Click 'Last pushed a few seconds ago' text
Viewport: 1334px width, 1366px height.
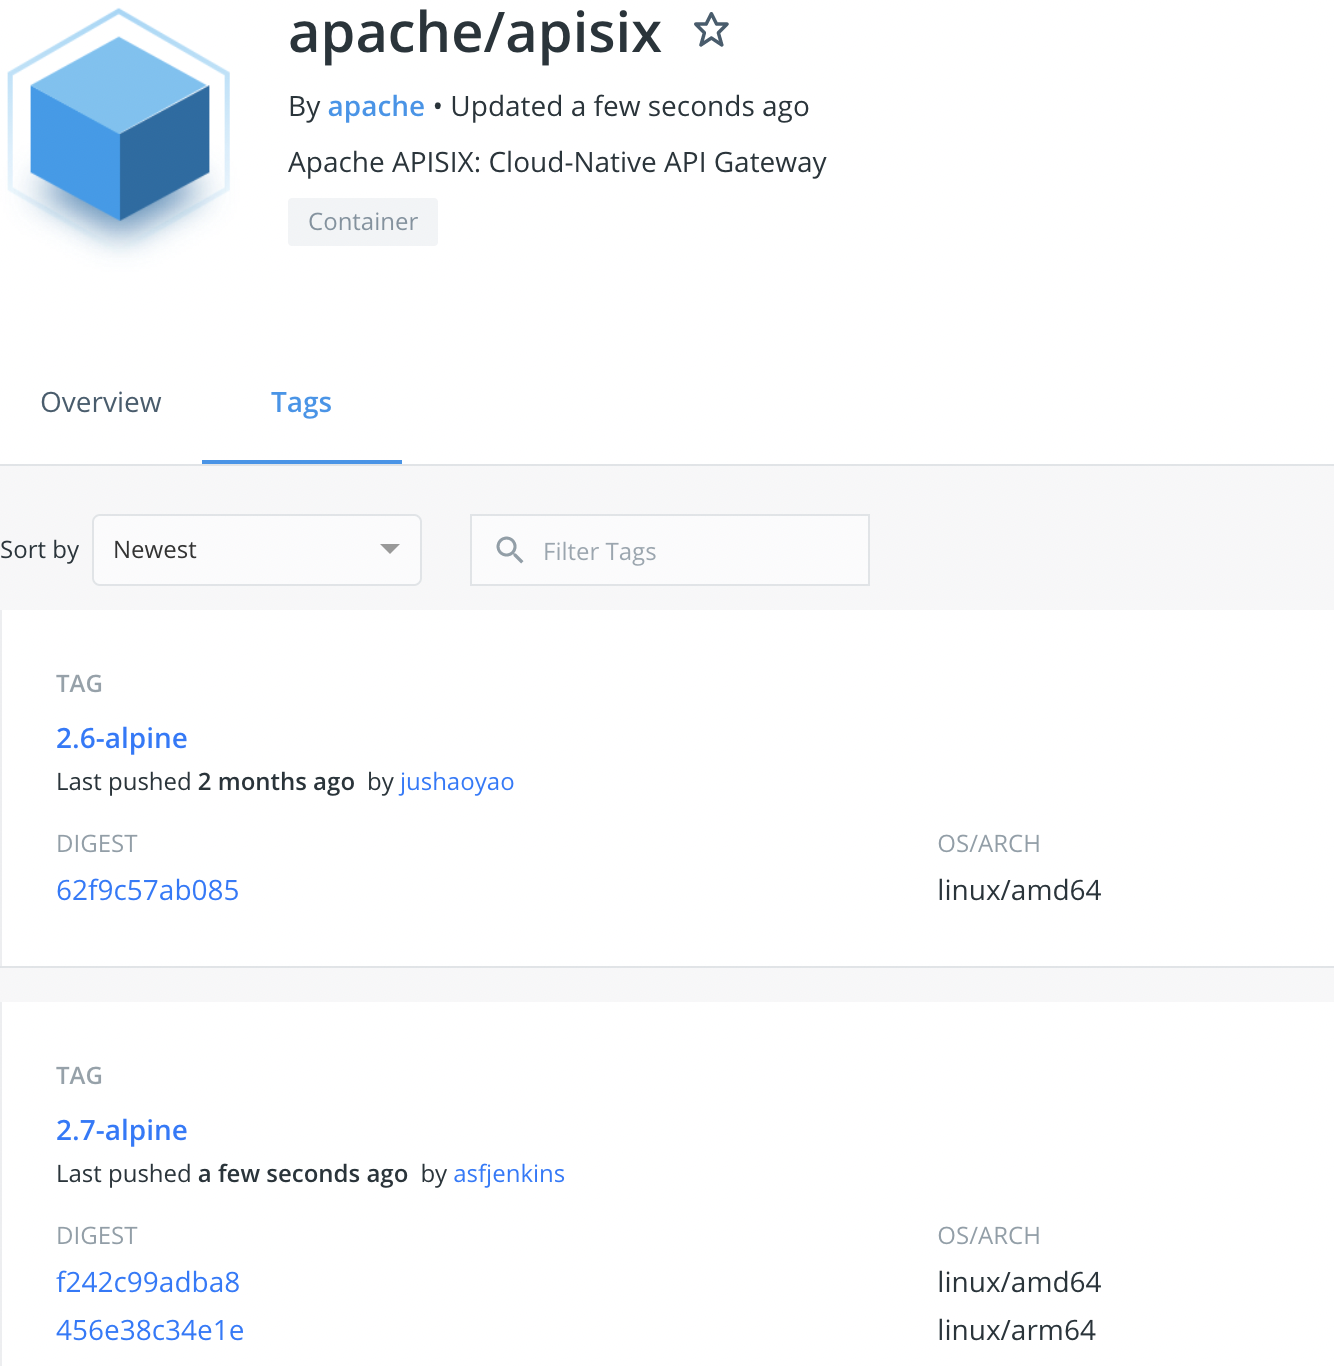232,1174
